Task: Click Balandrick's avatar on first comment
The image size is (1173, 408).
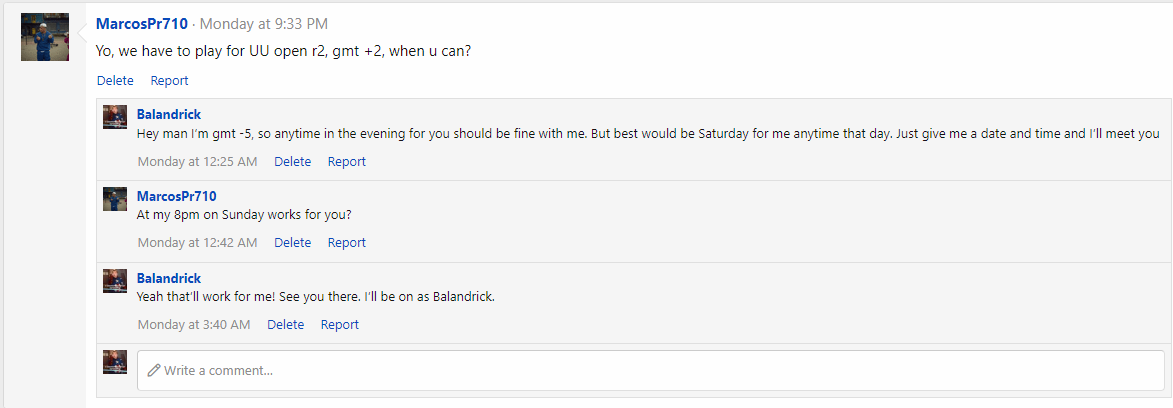Action: click(115, 117)
